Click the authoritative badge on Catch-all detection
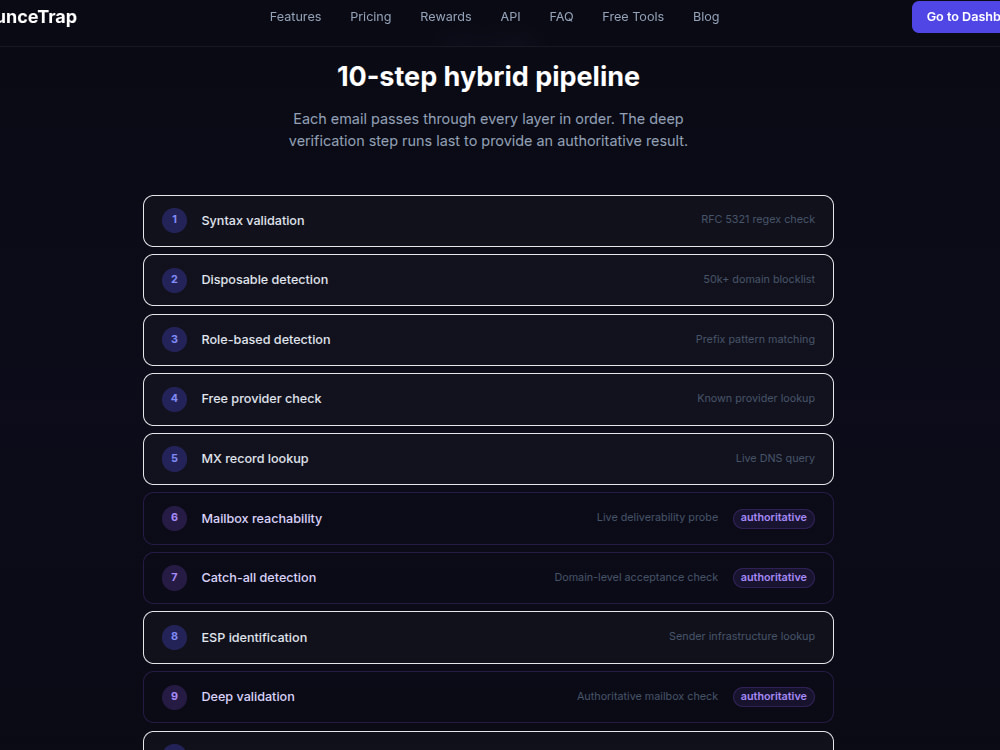The height and width of the screenshot is (750, 1000). [774, 578]
